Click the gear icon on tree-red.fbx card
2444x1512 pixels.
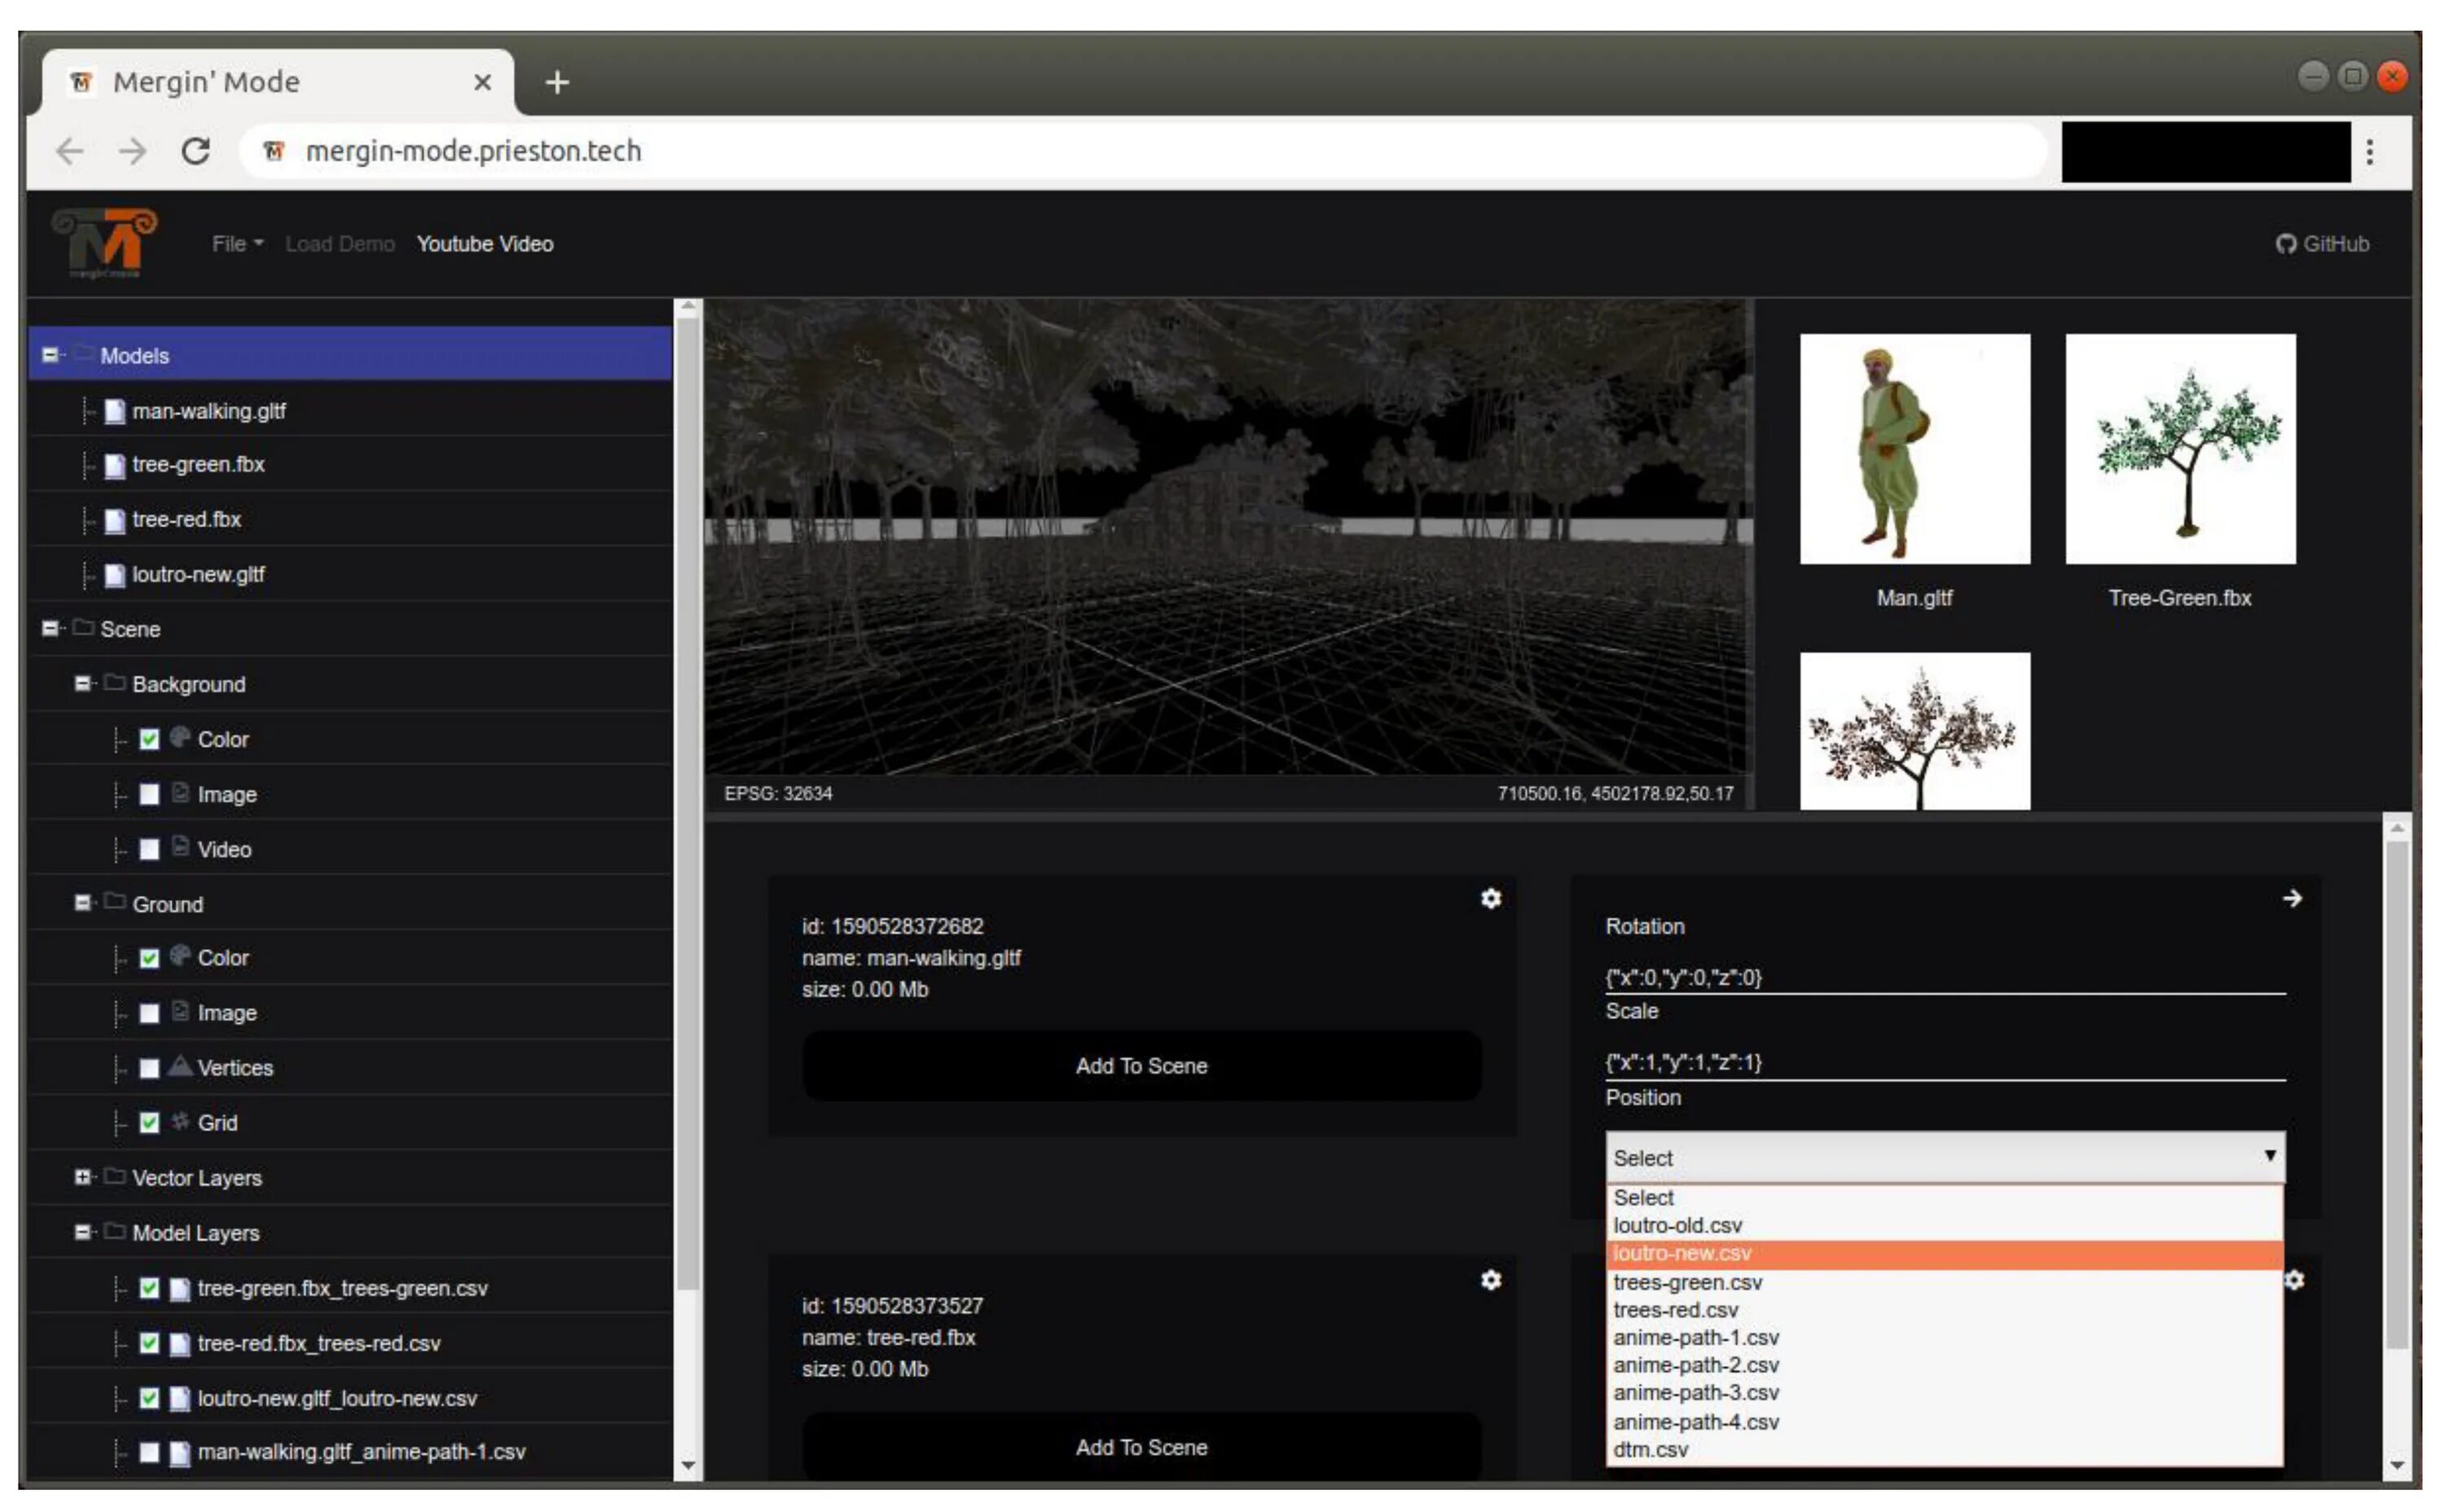pyautogui.click(x=1490, y=1280)
